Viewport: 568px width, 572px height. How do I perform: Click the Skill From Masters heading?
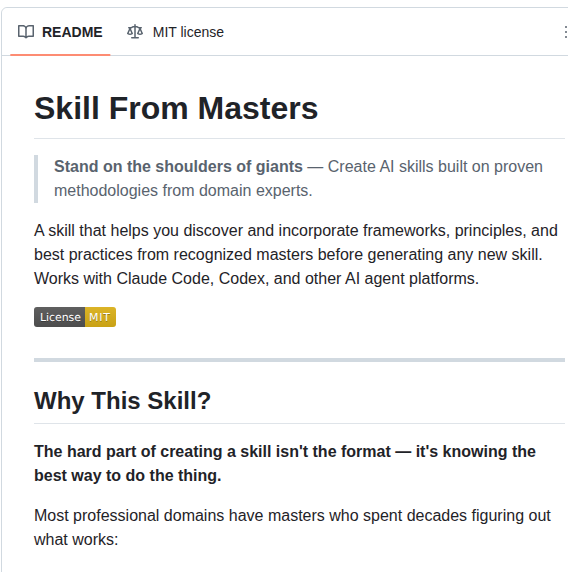176,108
